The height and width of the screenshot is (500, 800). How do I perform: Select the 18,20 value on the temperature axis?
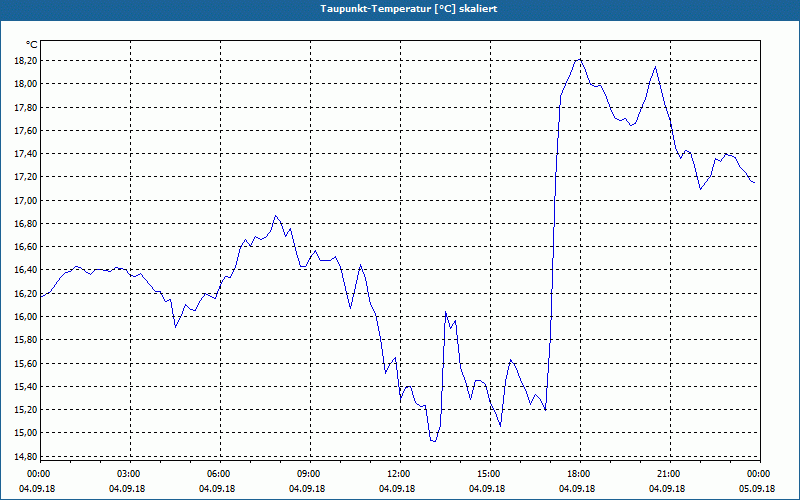pyautogui.click(x=28, y=61)
